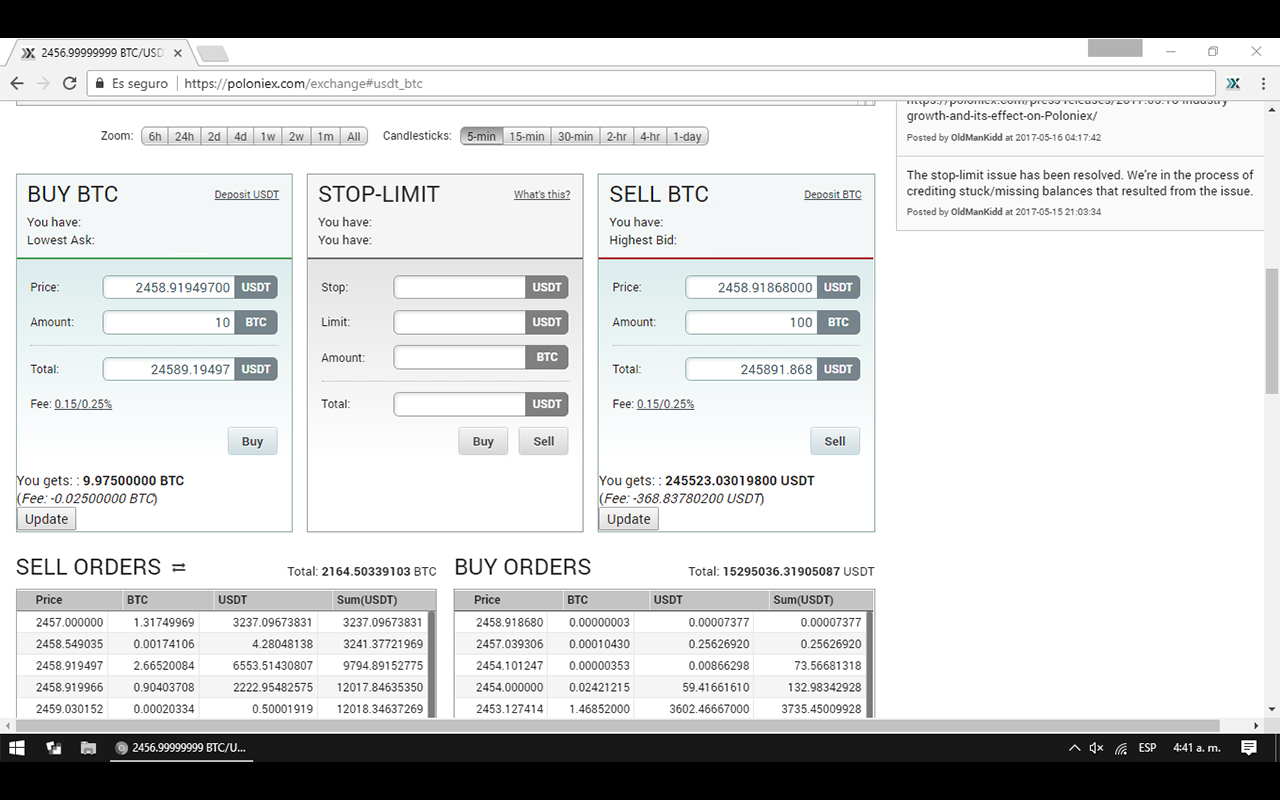Click the page vertical scrollbar thumb

coord(1272,331)
